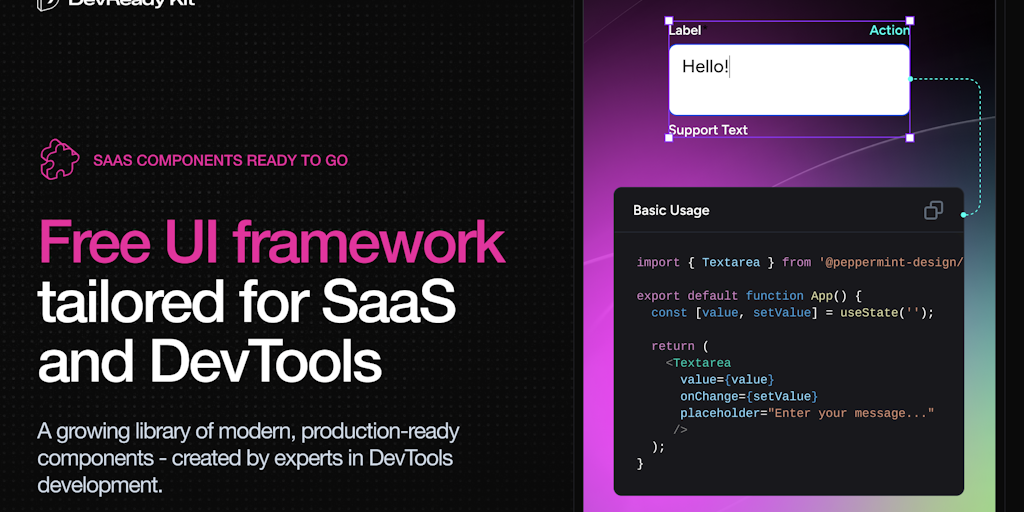Click the DevReady Kit brand name
1024x512 pixels.
click(x=131, y=3)
